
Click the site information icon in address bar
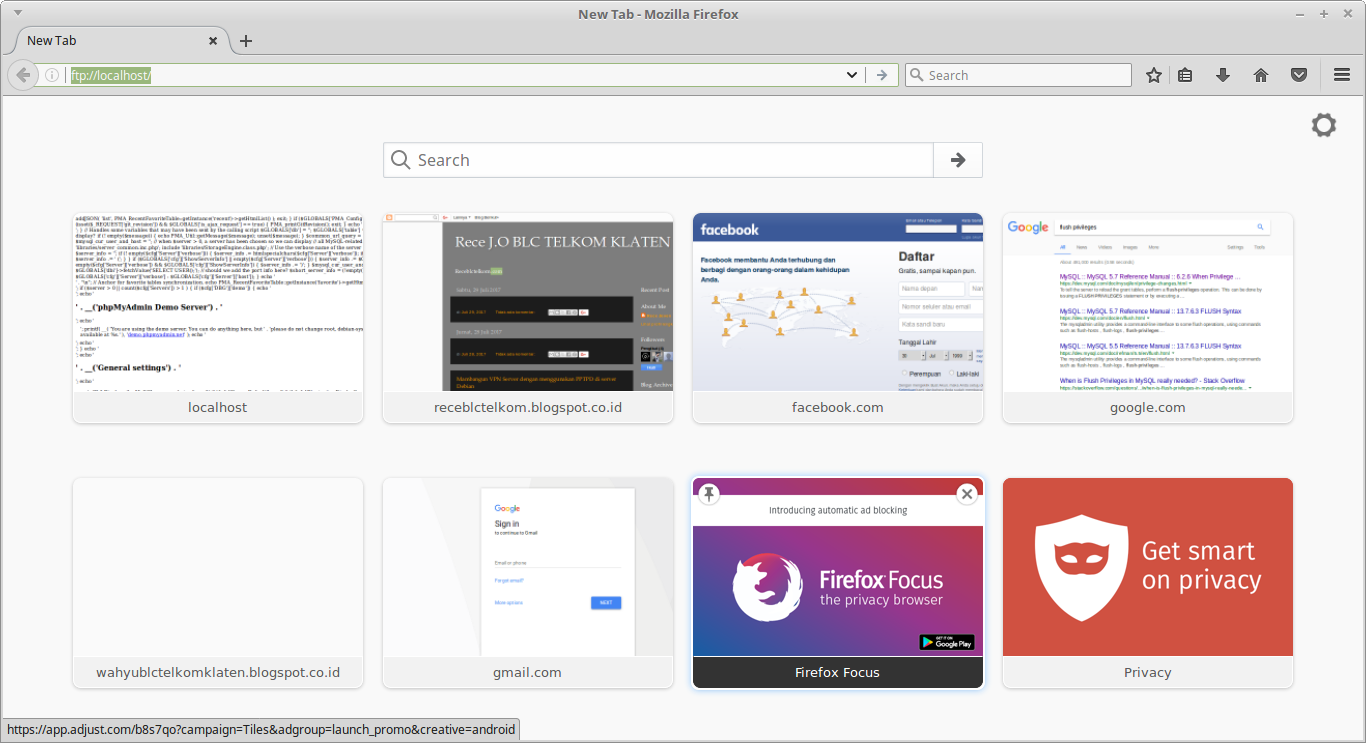click(x=51, y=74)
